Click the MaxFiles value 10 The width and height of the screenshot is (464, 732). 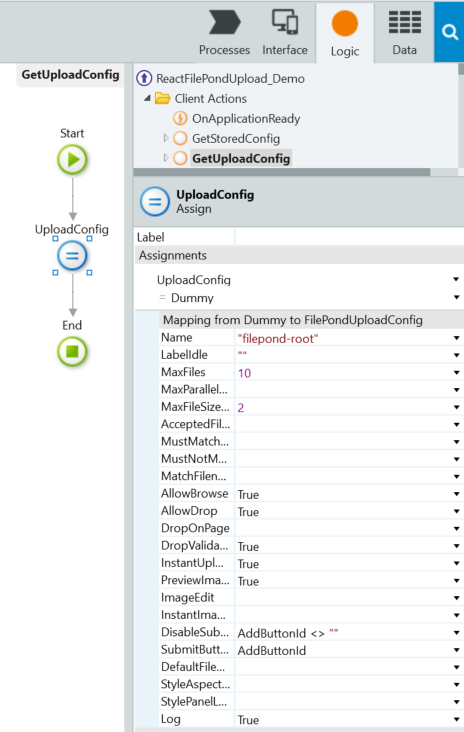point(244,373)
